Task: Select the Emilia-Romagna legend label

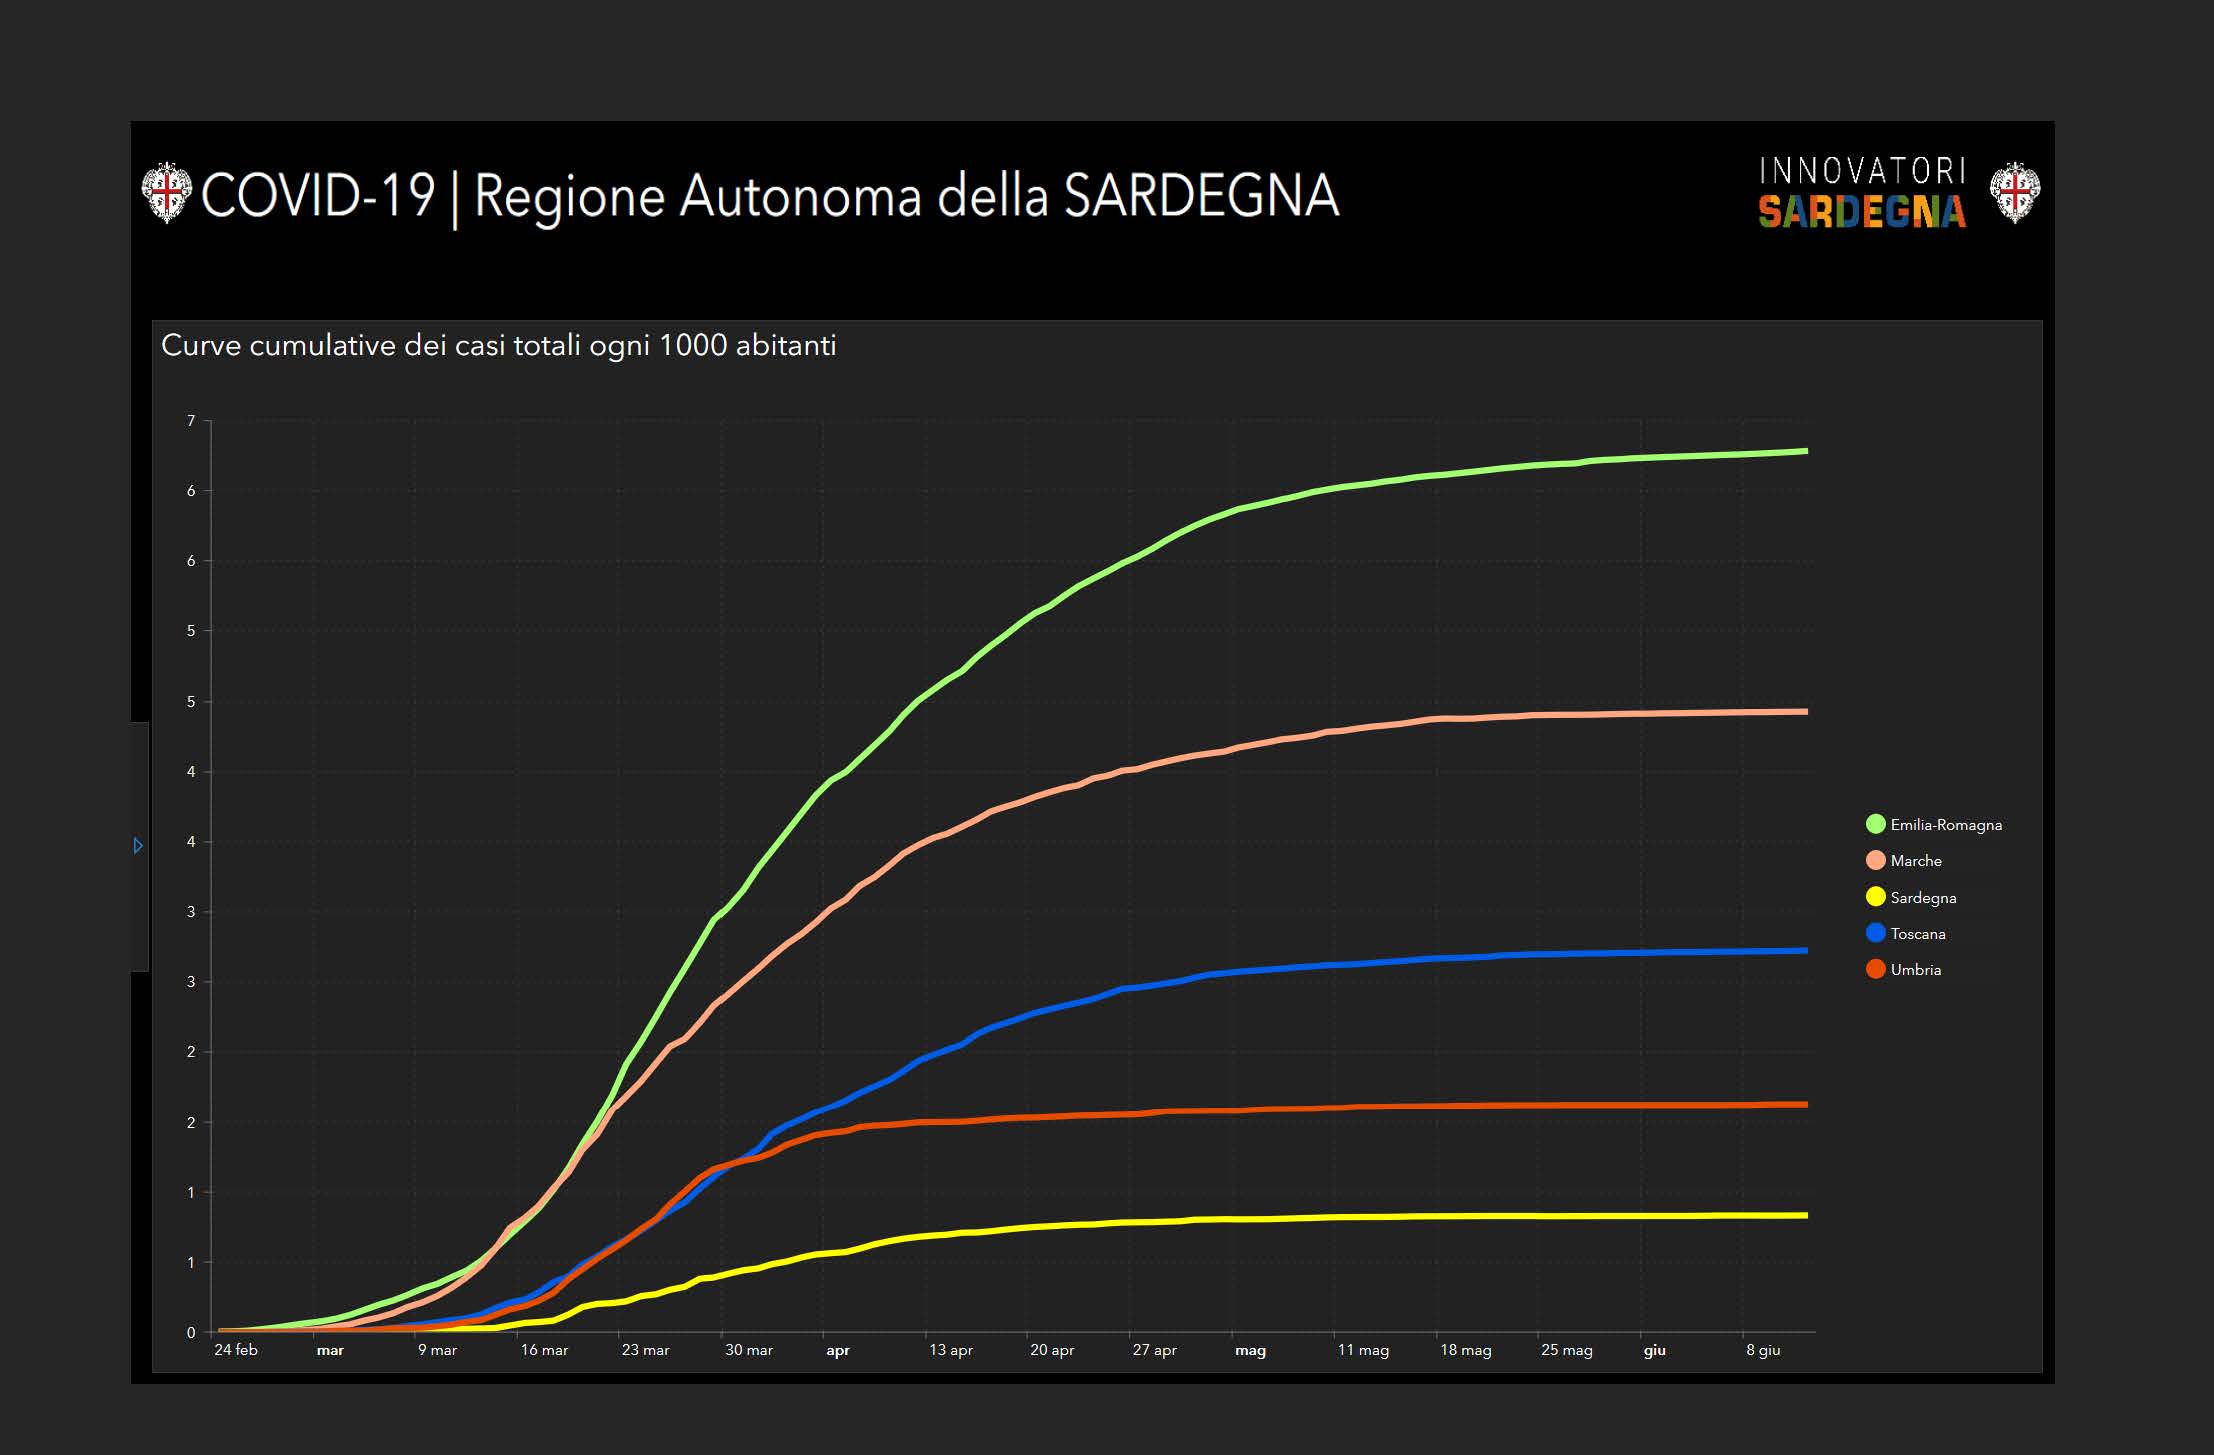Action: pyautogui.click(x=1946, y=825)
